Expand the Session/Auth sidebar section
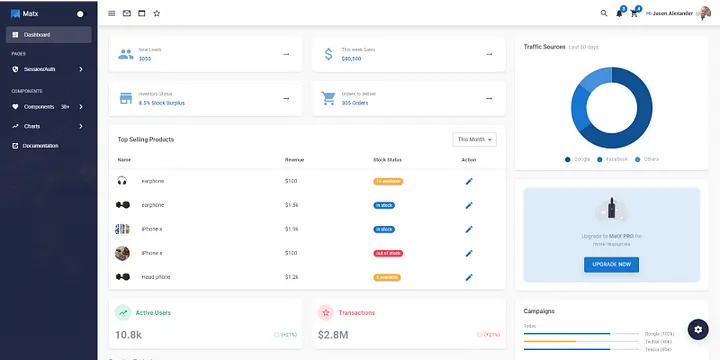Screen dimensions: 720x360 48,69
